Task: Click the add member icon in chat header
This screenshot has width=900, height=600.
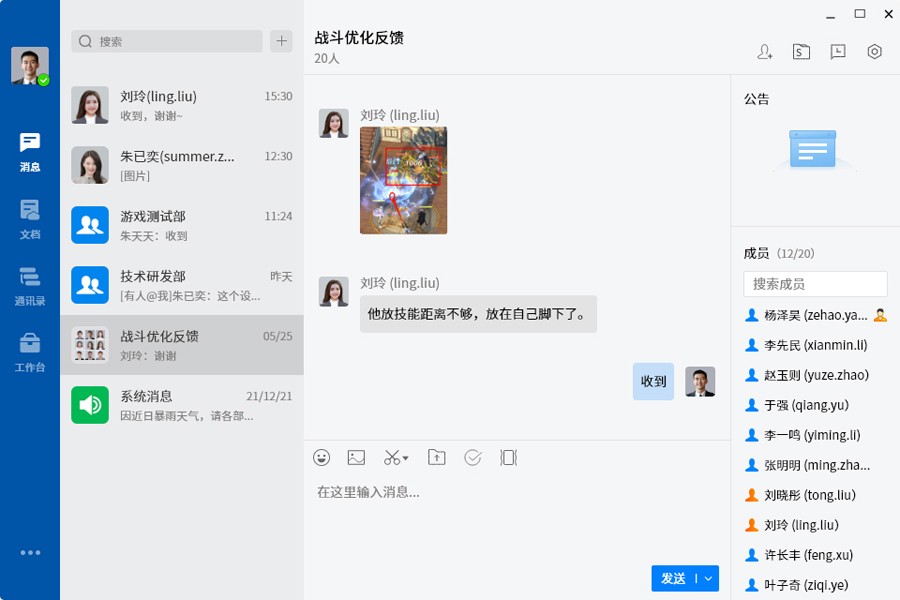Action: click(x=764, y=51)
